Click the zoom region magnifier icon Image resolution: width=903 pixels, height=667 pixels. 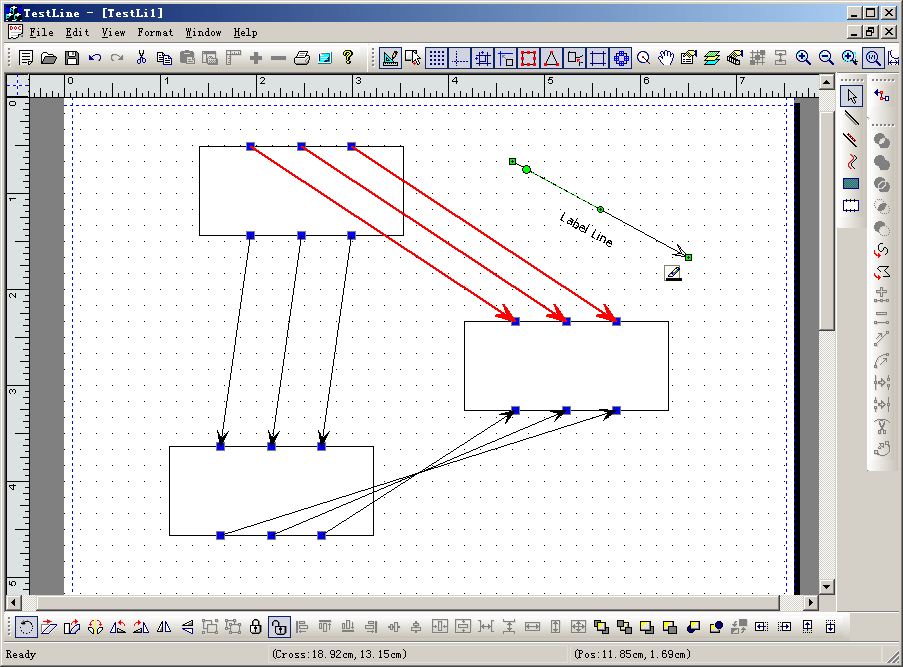(849, 58)
